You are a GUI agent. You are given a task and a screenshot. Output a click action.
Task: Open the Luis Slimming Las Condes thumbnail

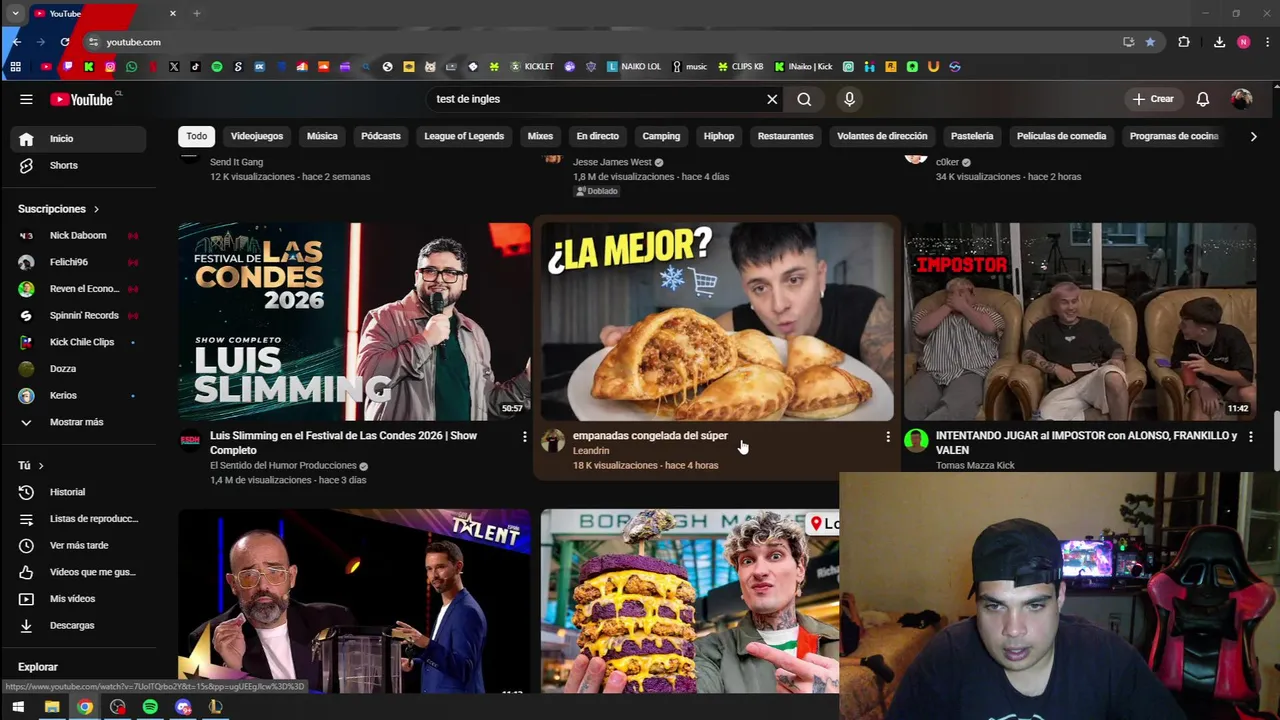pyautogui.click(x=354, y=321)
